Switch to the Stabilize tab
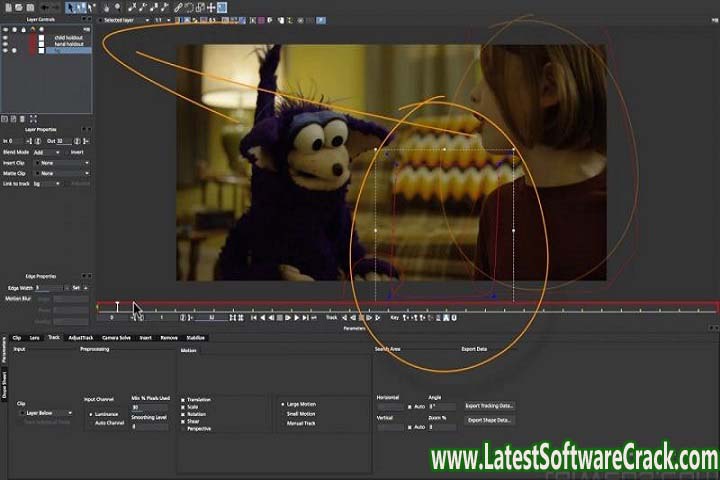This screenshot has height=480, width=720. (196, 338)
